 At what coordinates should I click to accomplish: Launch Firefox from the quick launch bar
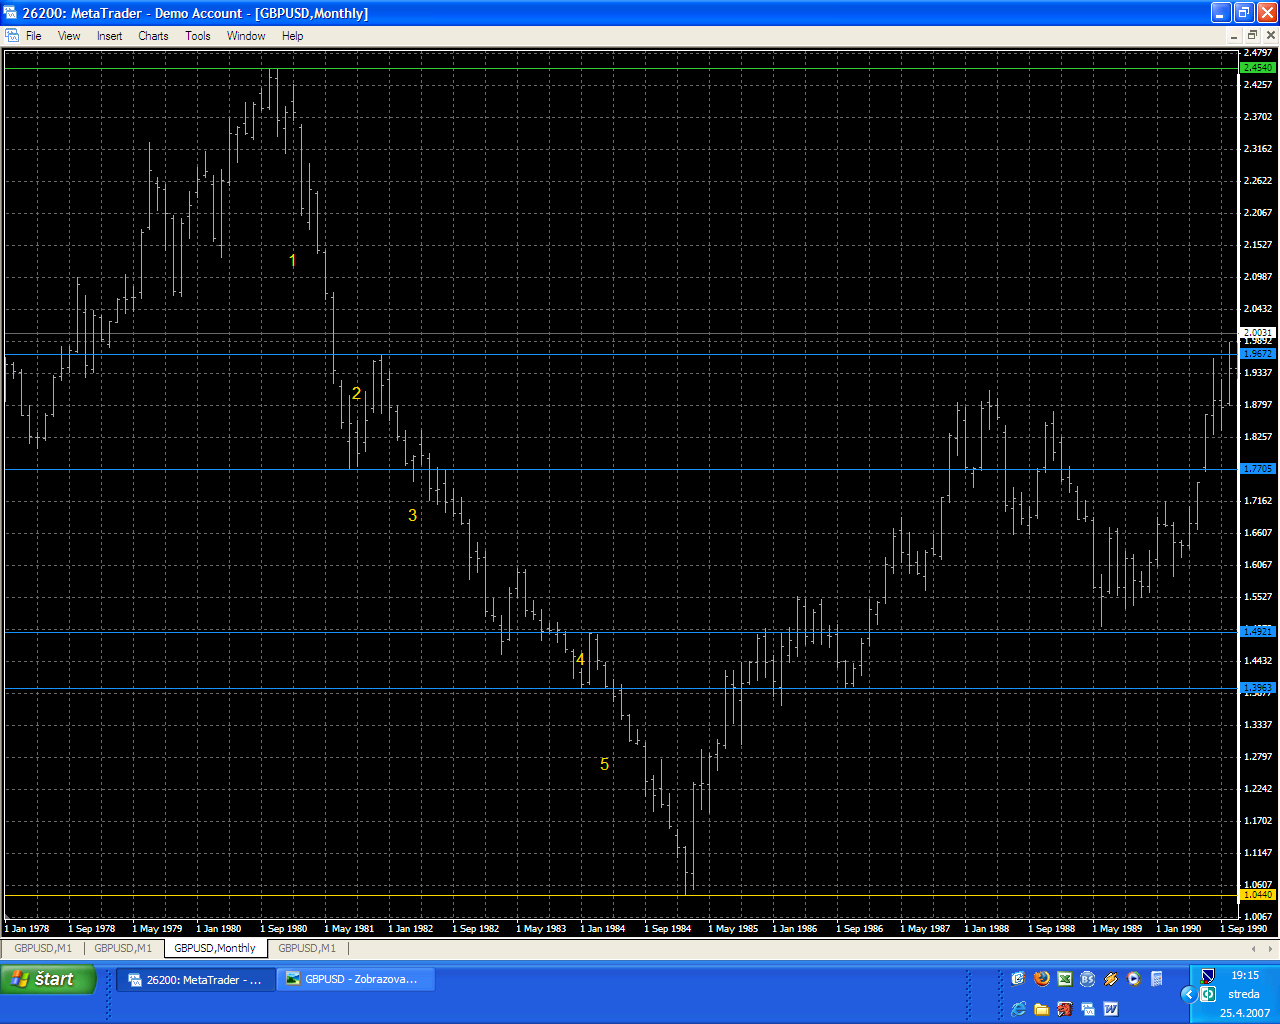1042,979
